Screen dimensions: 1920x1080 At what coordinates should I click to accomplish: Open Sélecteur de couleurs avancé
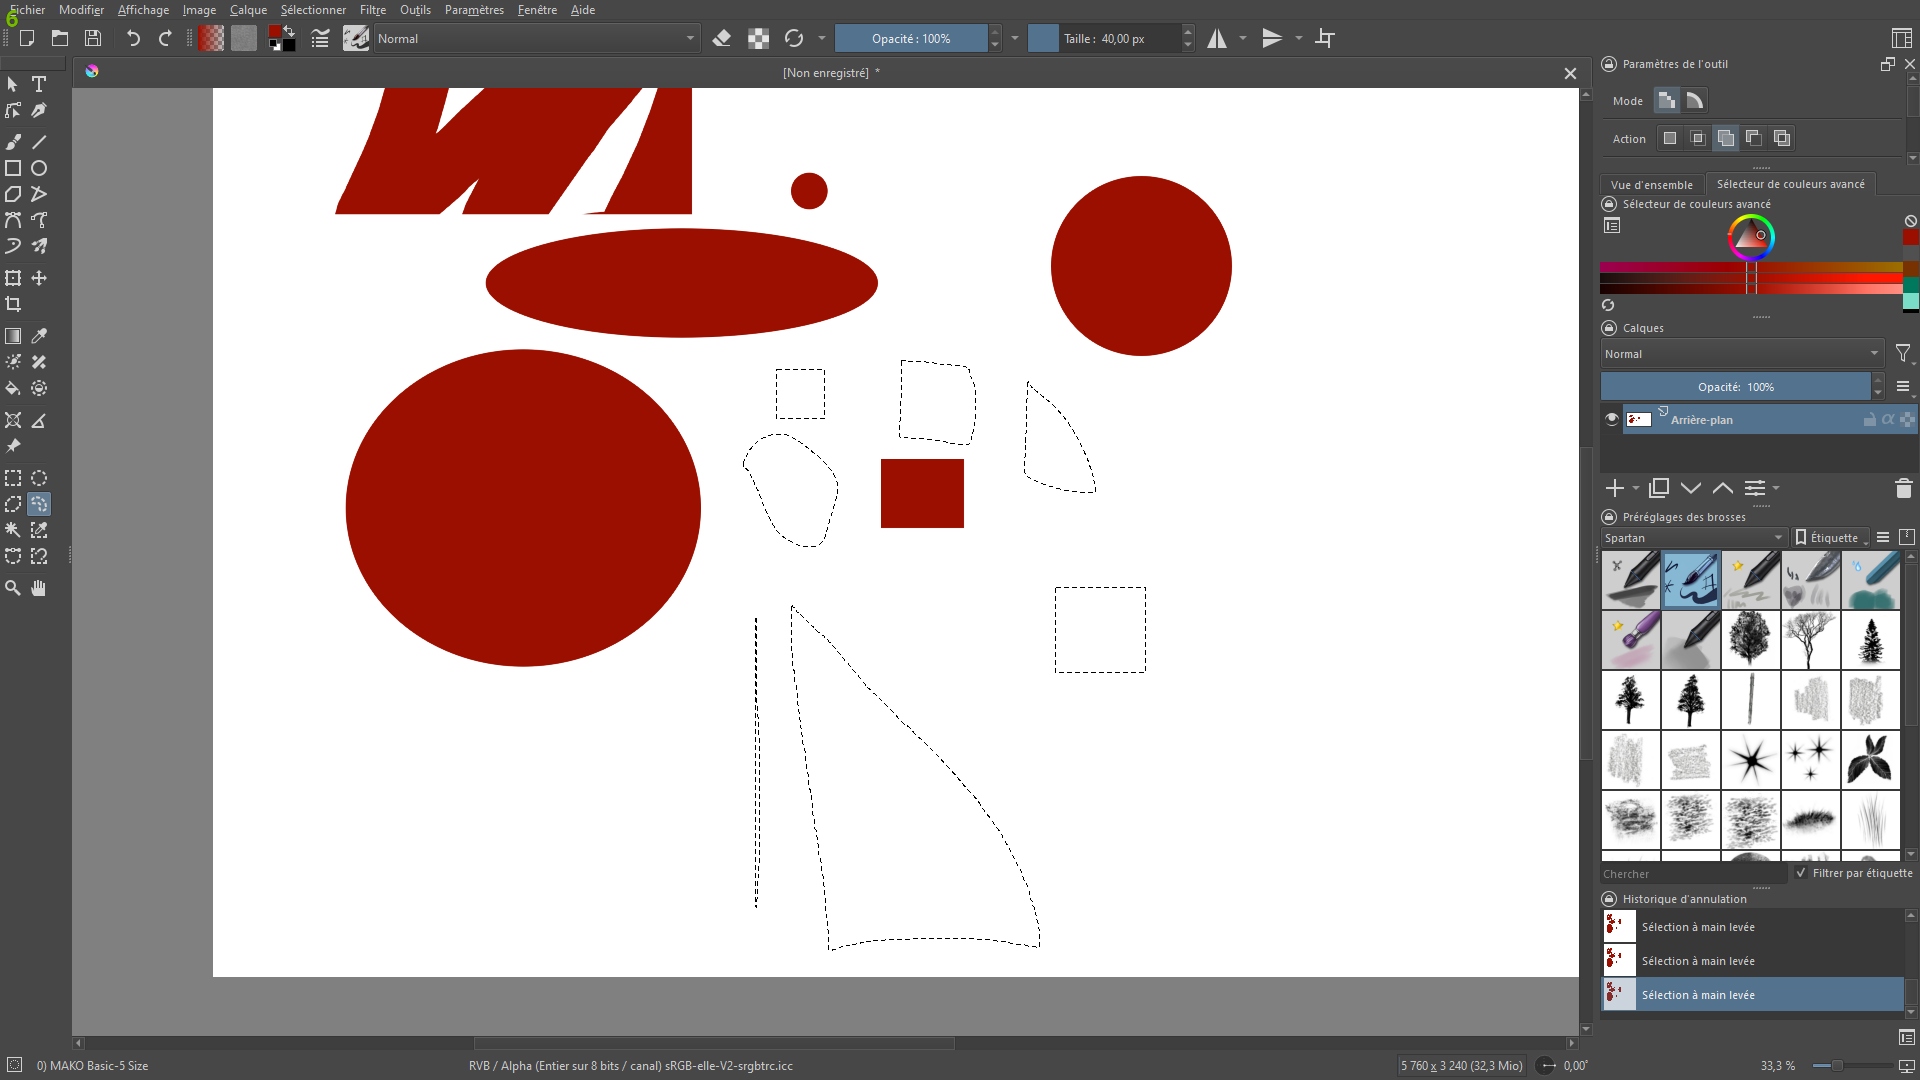coord(1789,184)
